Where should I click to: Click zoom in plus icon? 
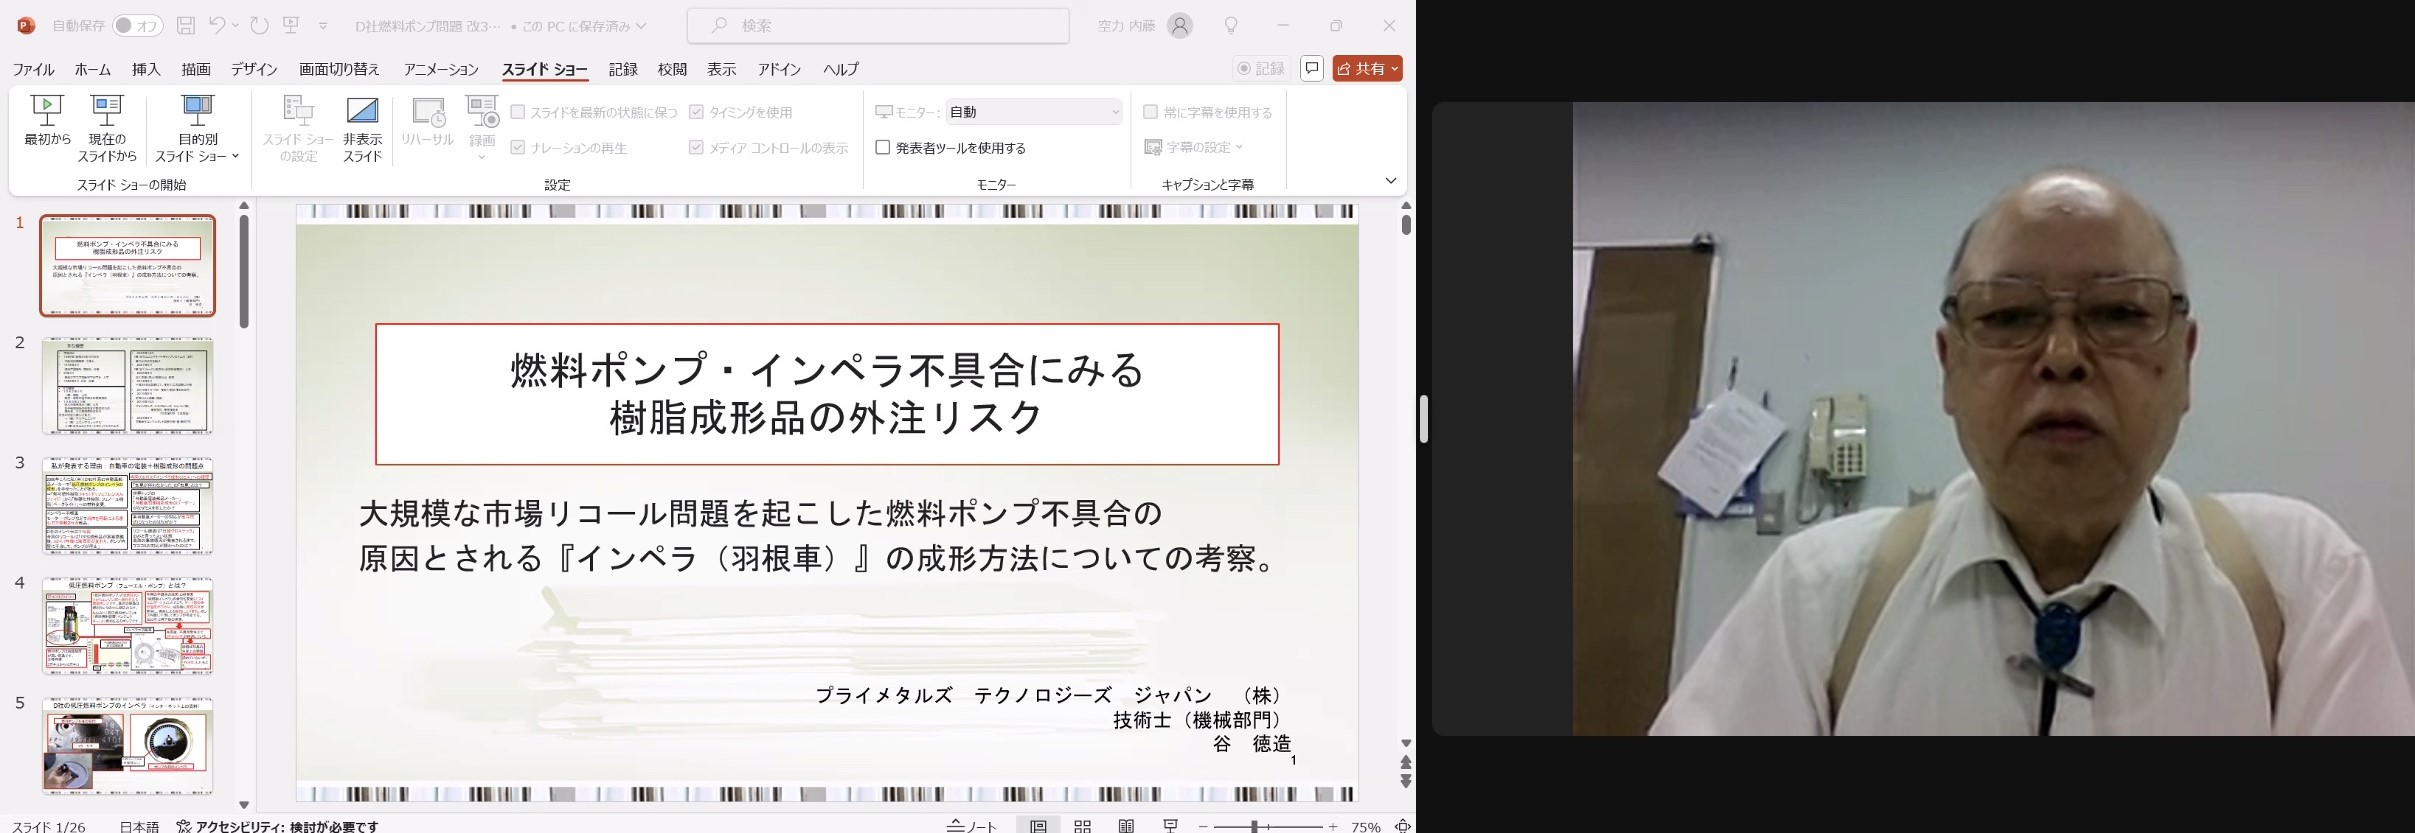pyautogui.click(x=1333, y=827)
